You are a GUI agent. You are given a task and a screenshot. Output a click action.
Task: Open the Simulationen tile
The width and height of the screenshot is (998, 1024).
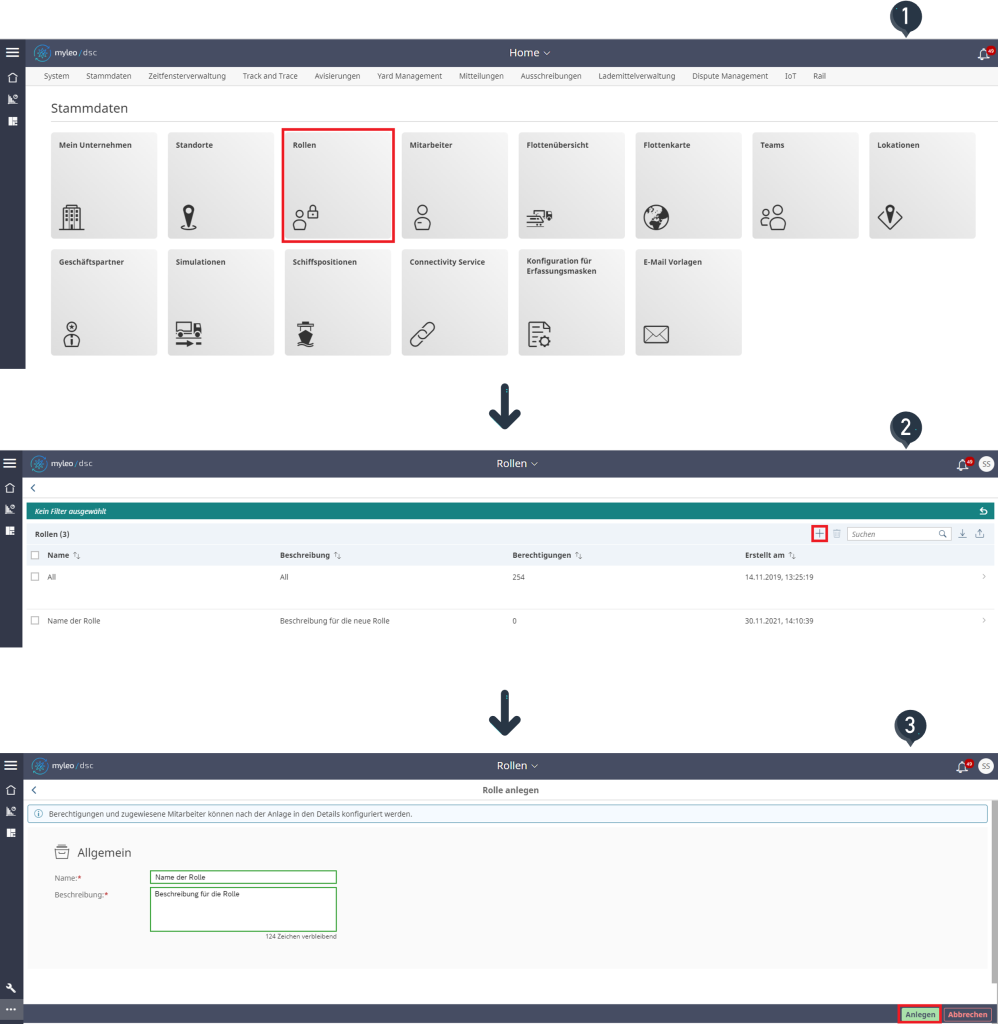tap(221, 302)
